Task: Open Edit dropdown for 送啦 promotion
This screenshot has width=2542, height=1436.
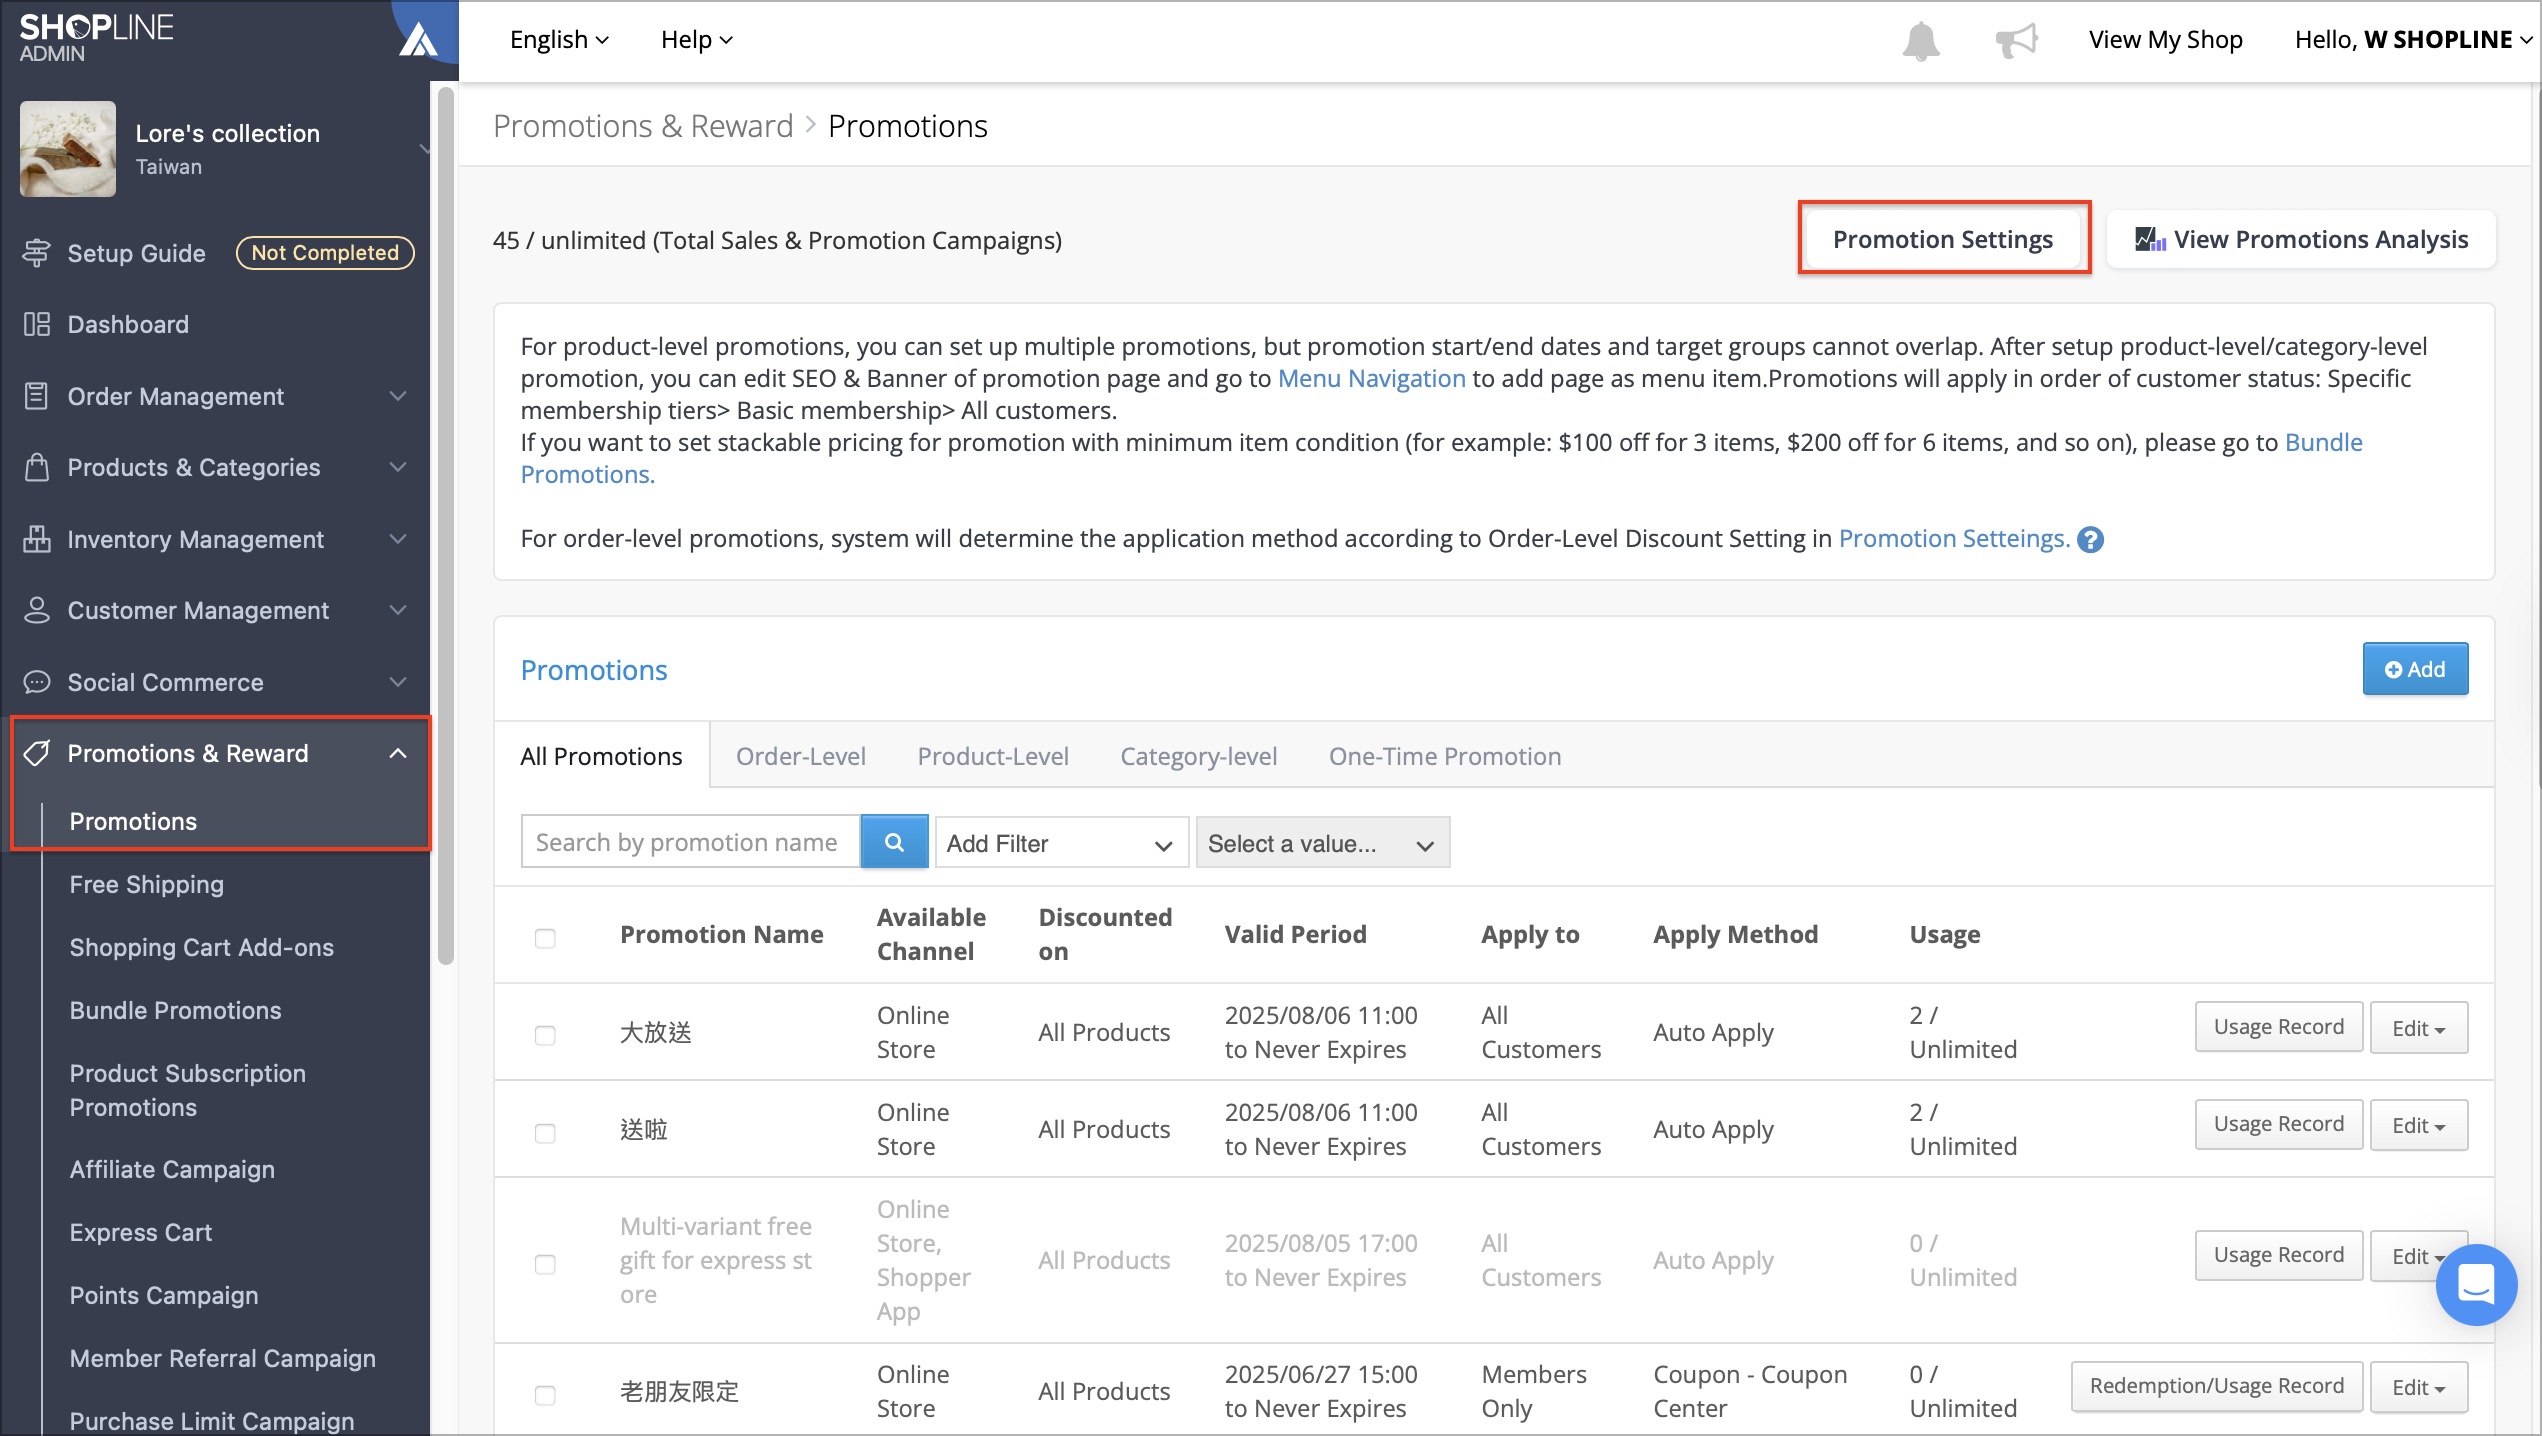Action: 2418,1125
